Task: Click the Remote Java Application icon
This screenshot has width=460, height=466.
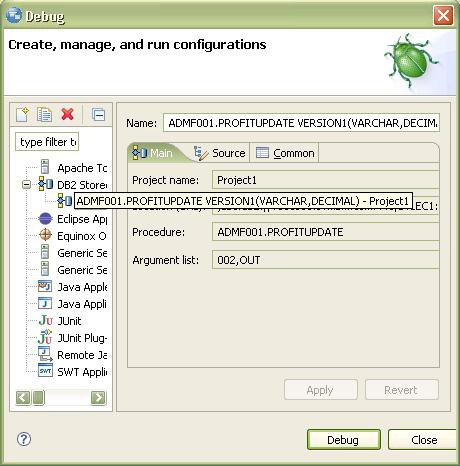Action: pos(45,354)
